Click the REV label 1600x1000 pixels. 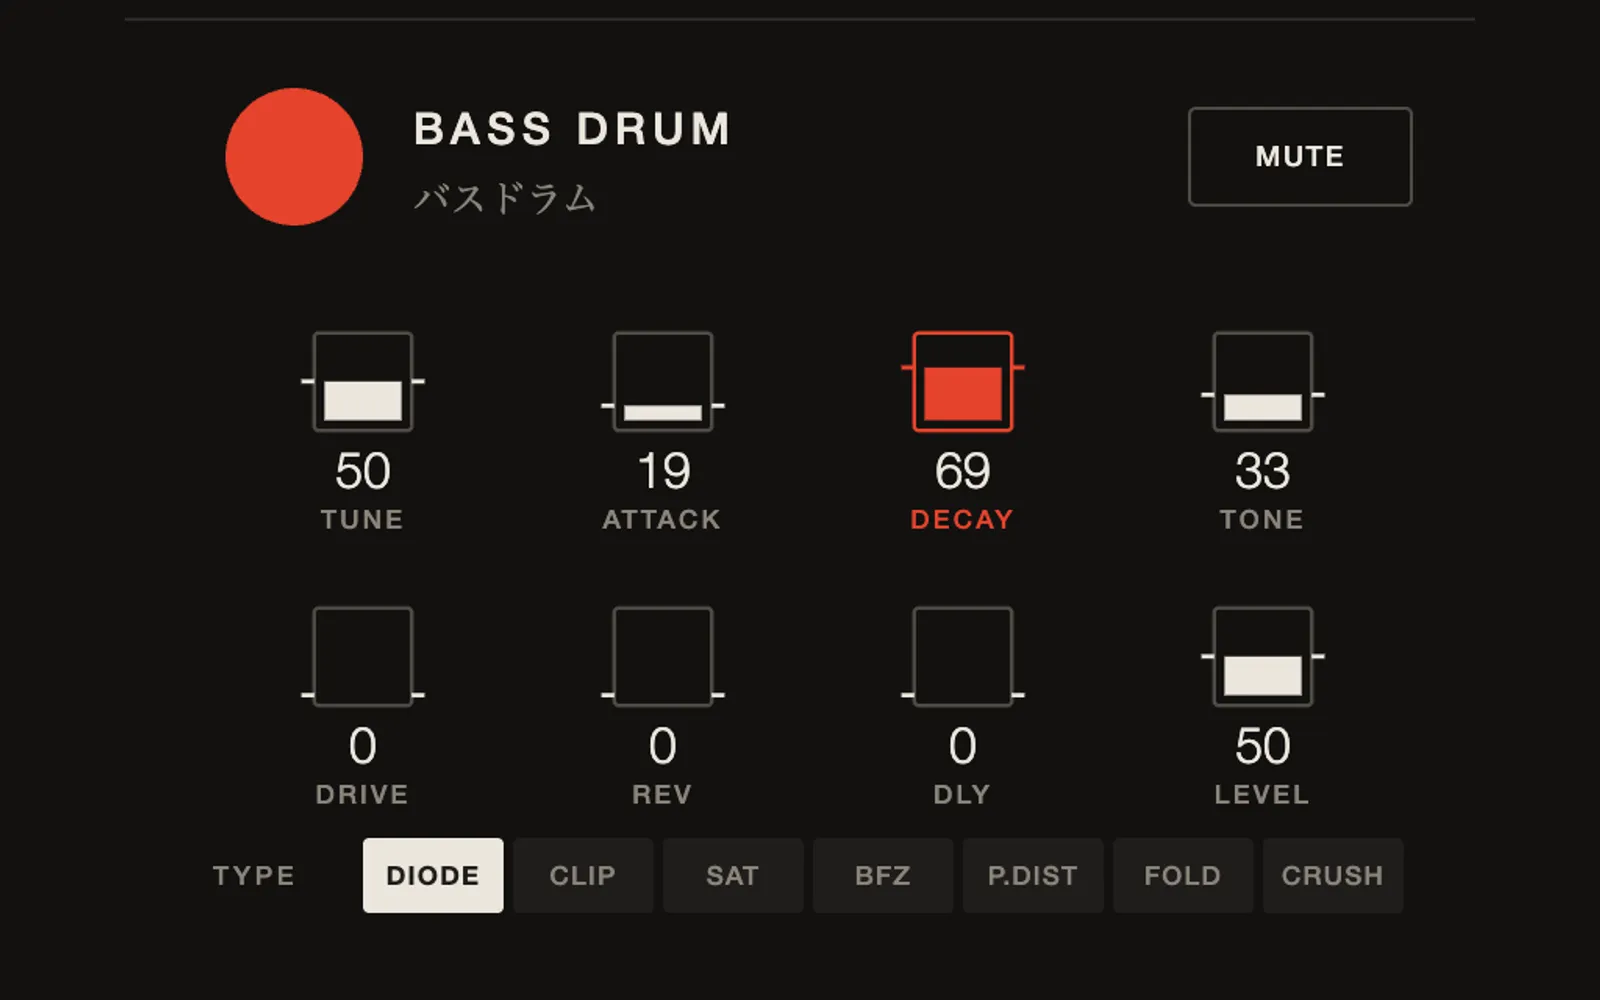click(662, 795)
